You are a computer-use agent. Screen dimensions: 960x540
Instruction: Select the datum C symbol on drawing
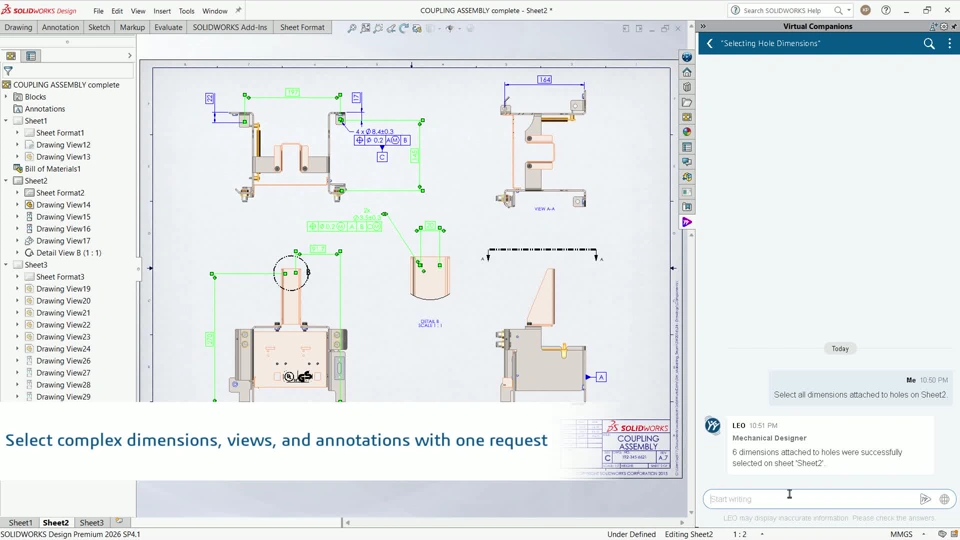pyautogui.click(x=382, y=157)
